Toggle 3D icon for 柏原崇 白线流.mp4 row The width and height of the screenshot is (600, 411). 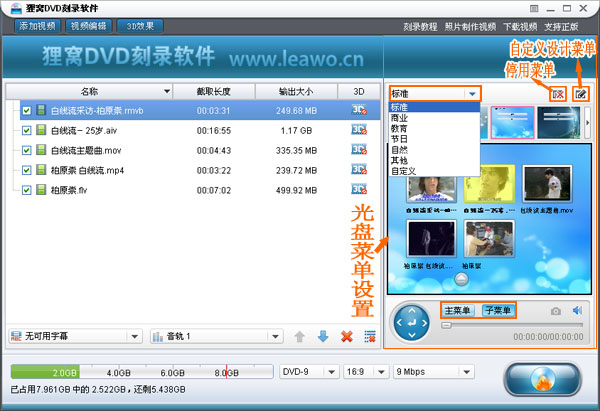coord(359,170)
